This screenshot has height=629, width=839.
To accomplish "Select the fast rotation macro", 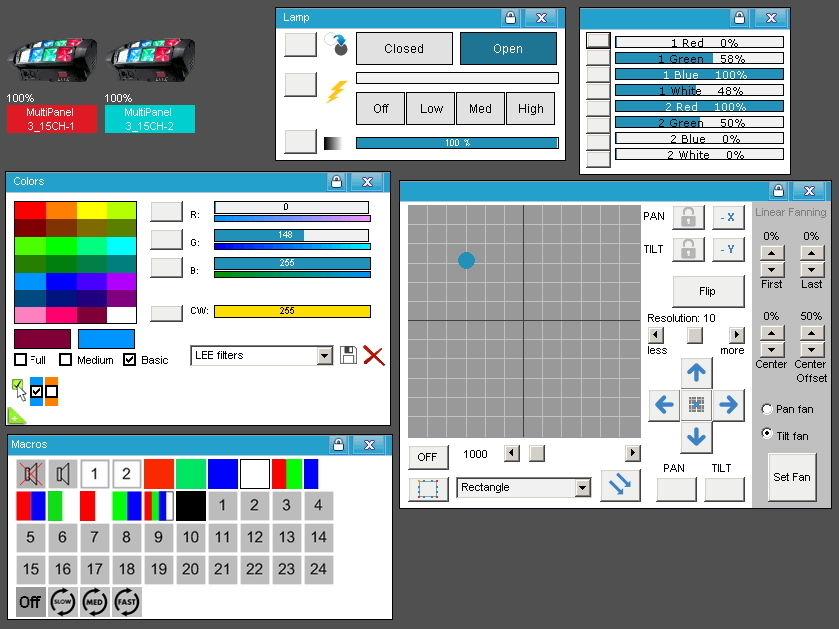I will pyautogui.click(x=127, y=602).
